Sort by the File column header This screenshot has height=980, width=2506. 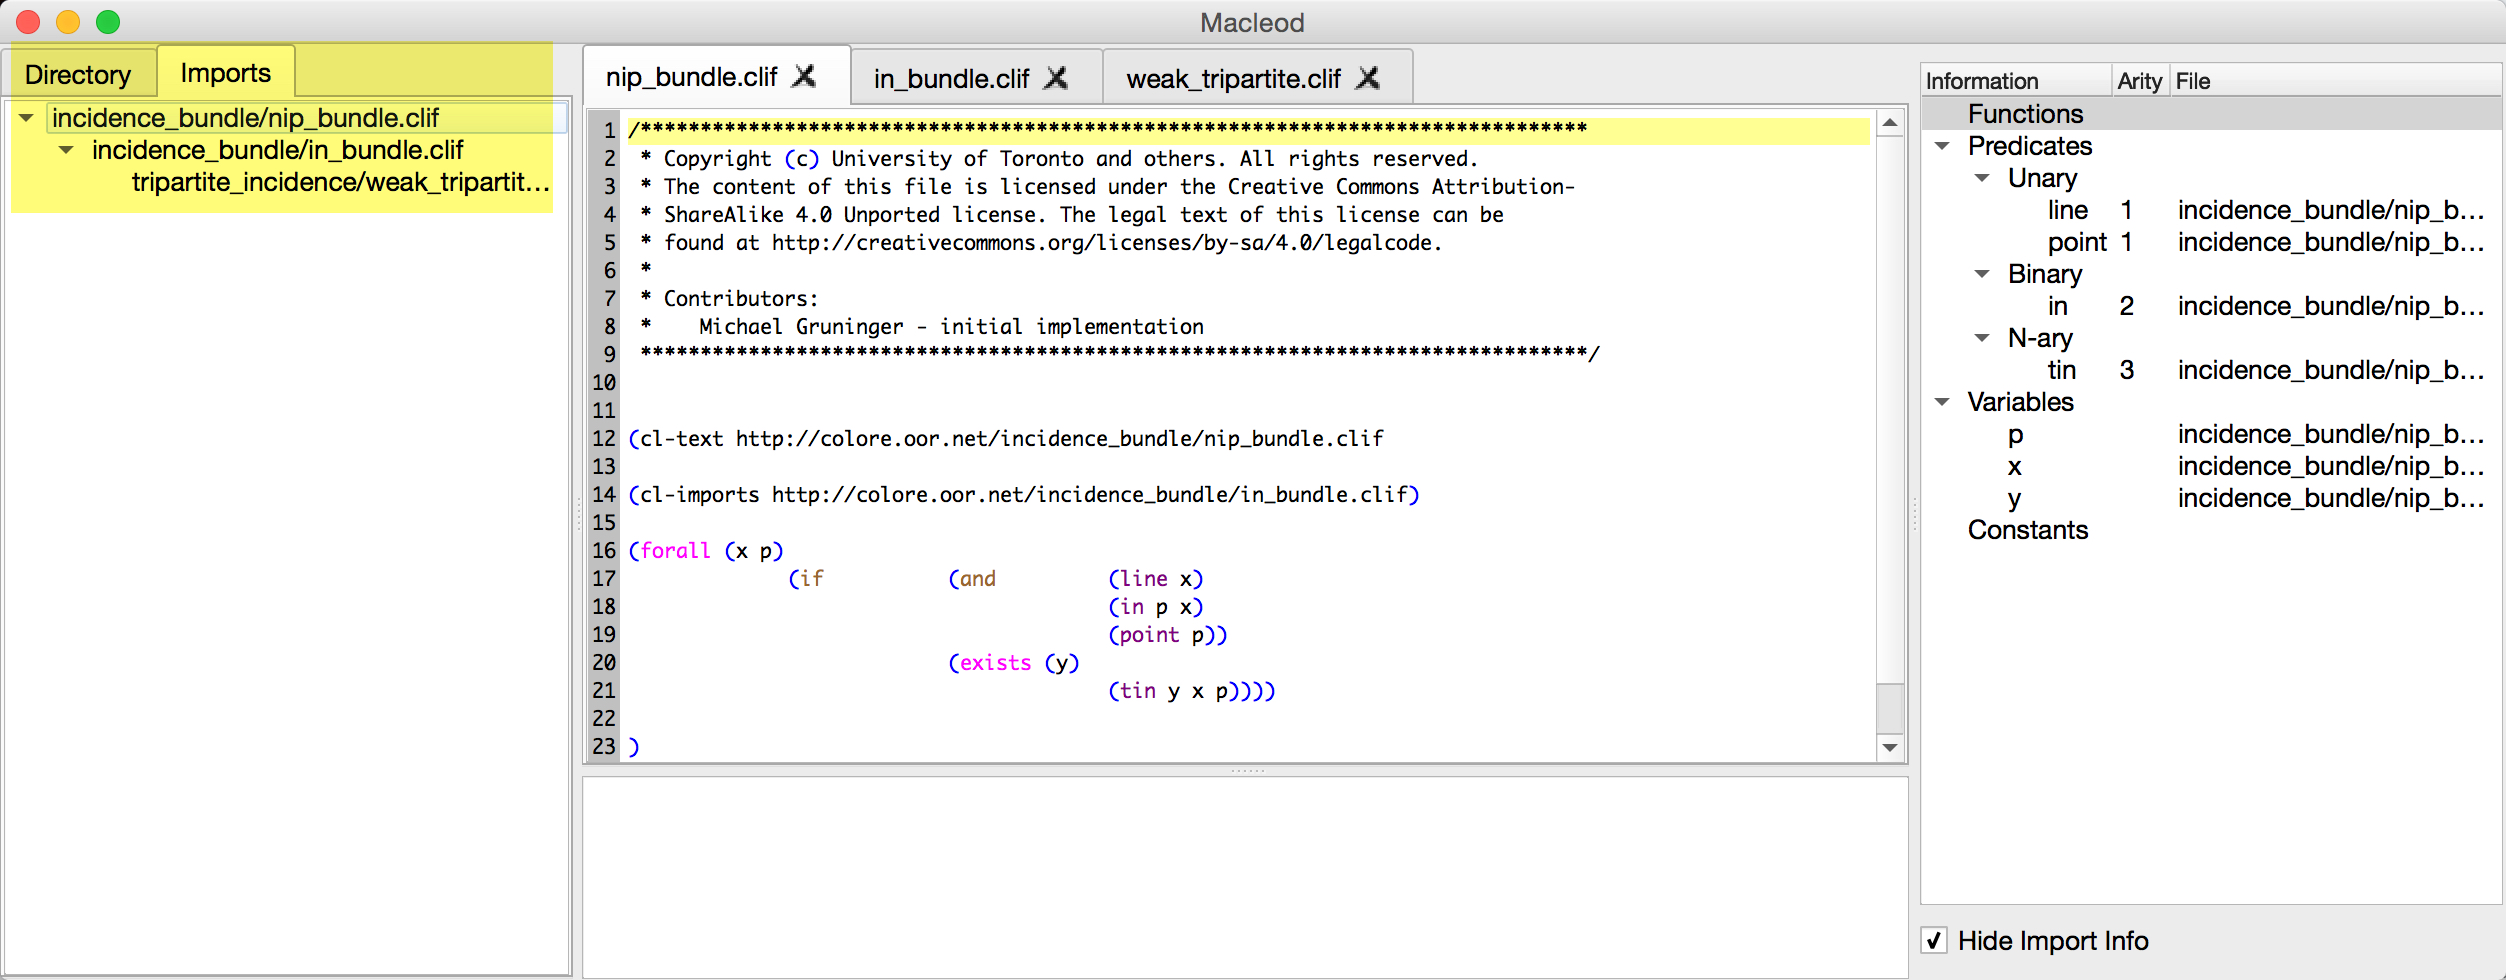2335,81
